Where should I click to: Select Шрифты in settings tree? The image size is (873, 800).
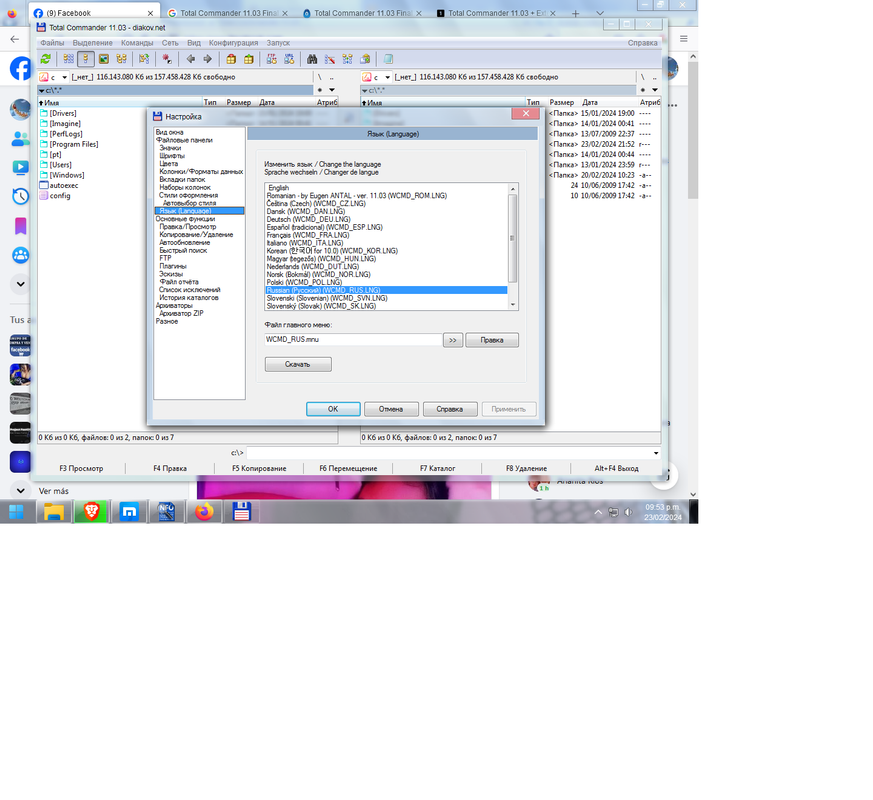point(171,156)
